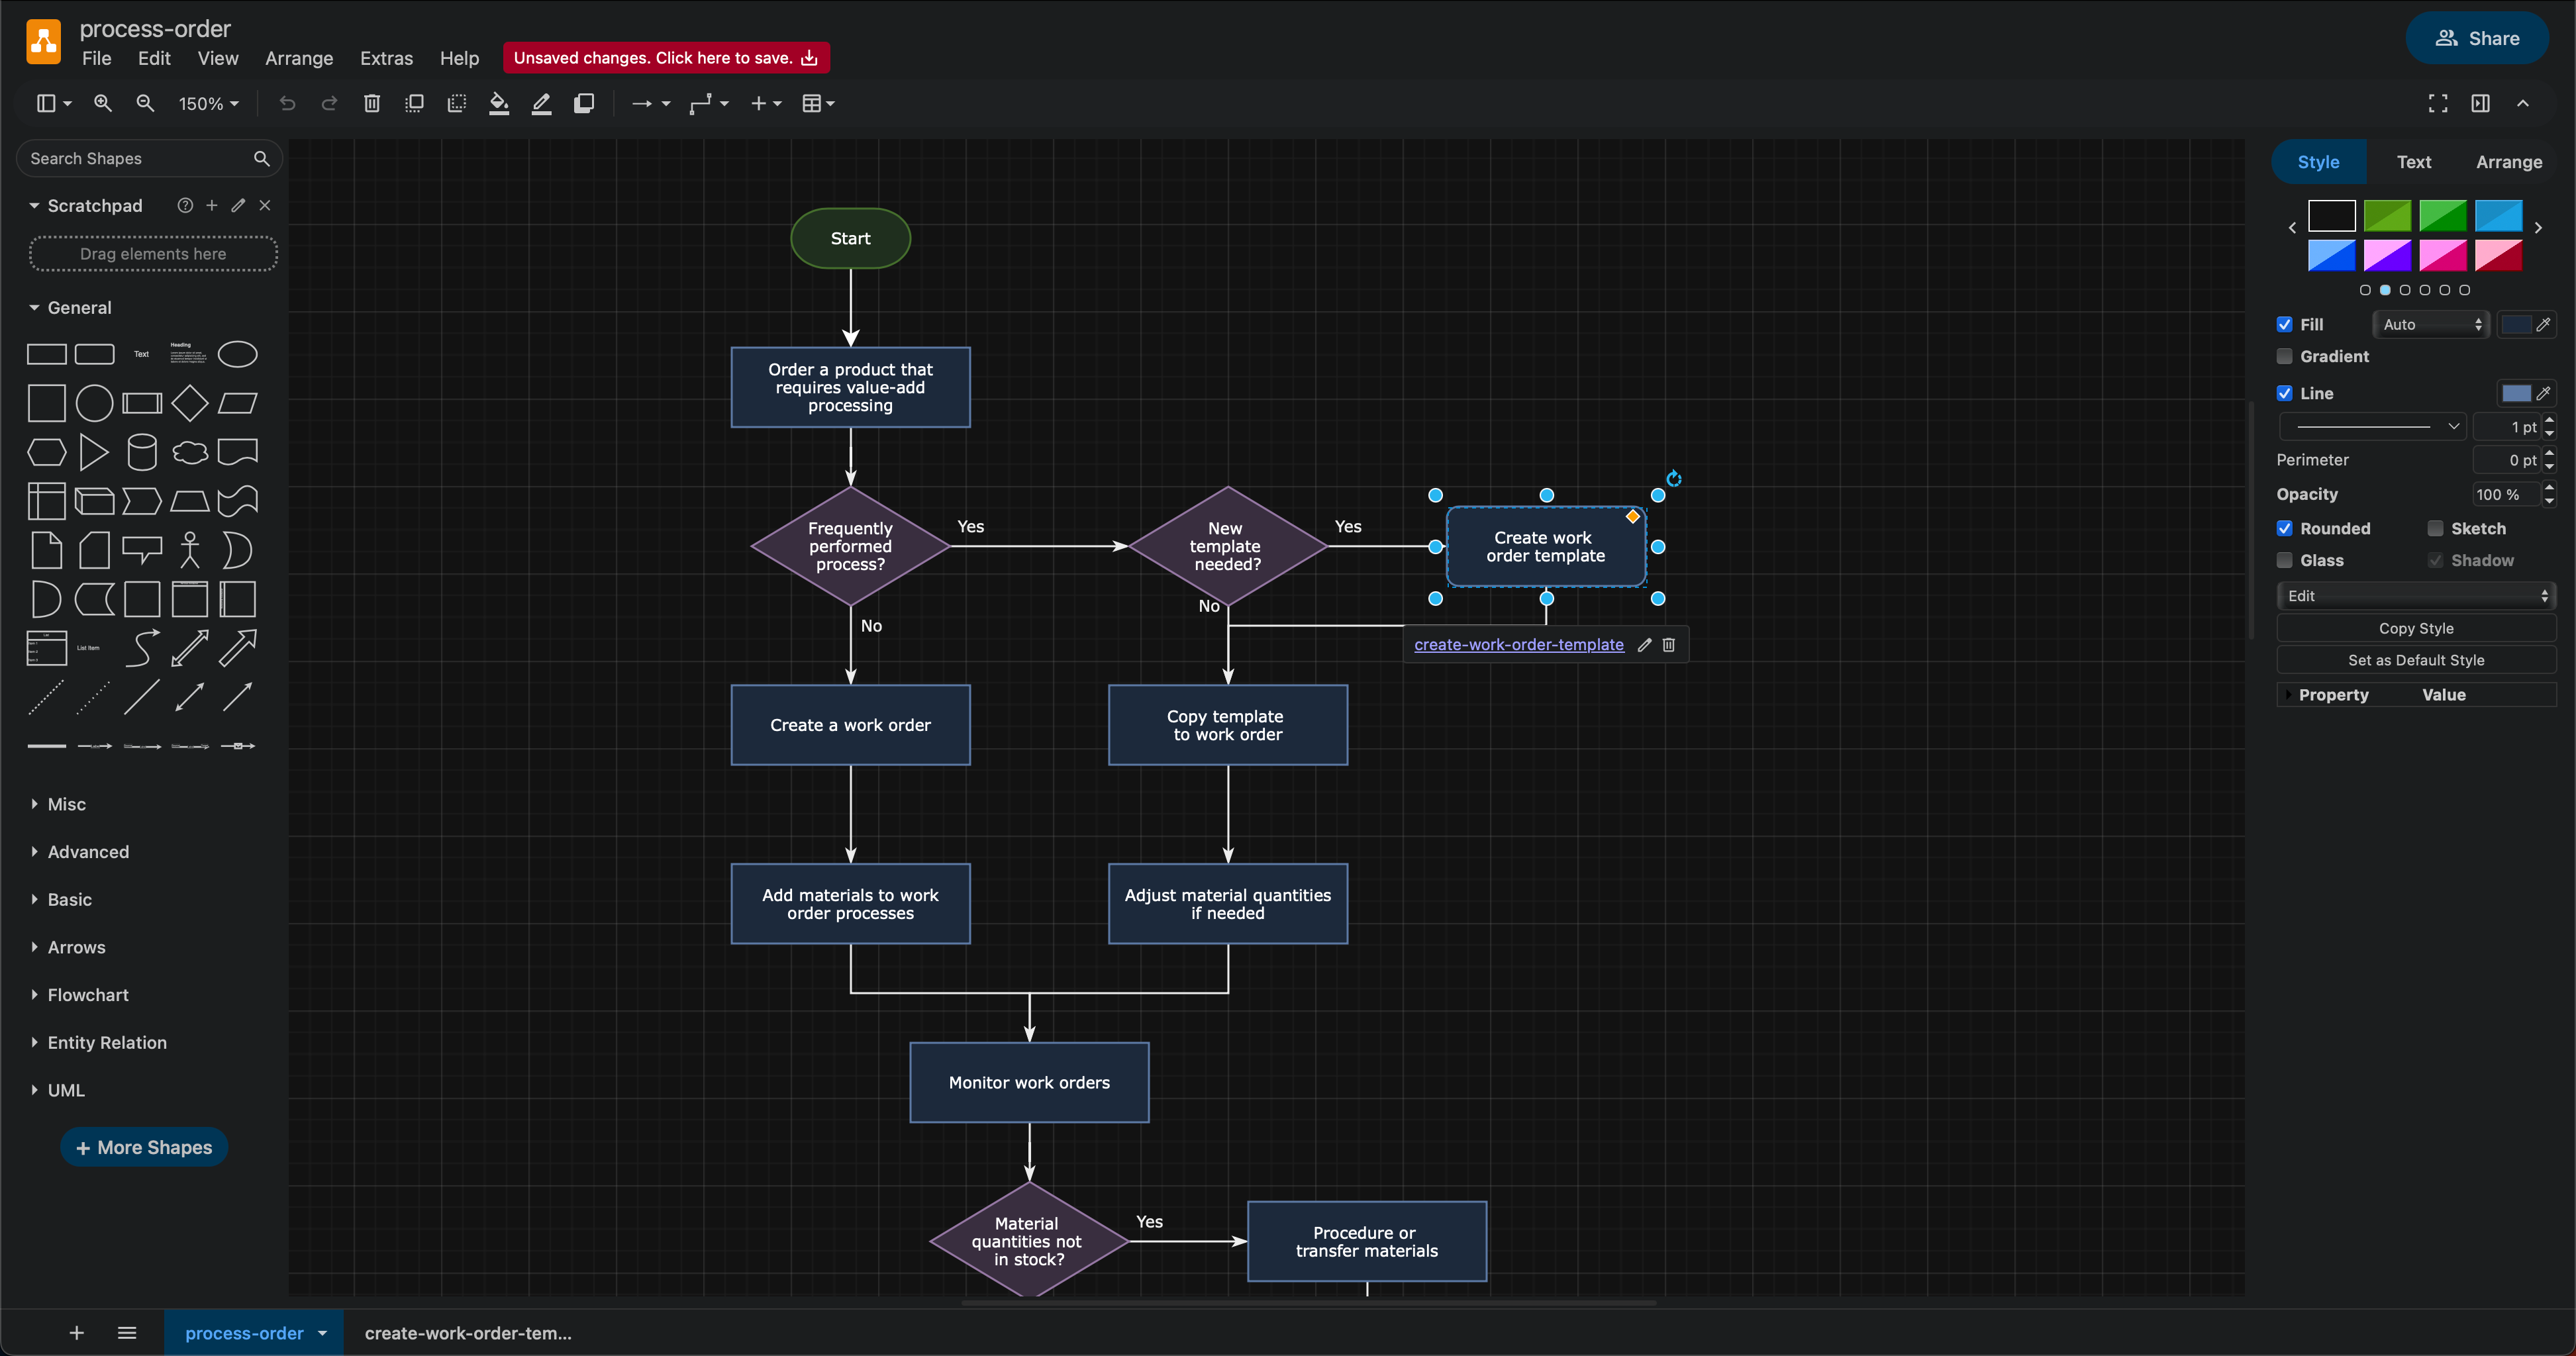The width and height of the screenshot is (2576, 1356).
Task: Click the More Shapes button
Action: [x=143, y=1147]
